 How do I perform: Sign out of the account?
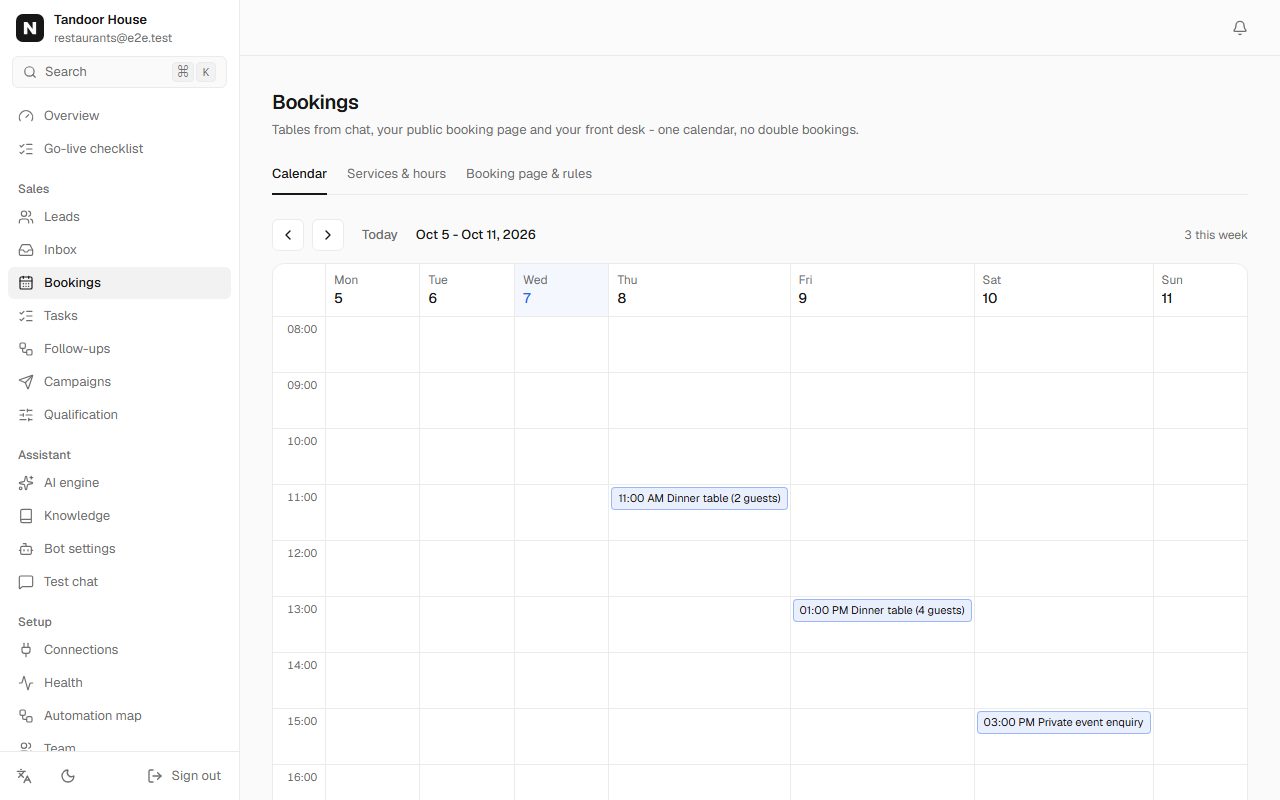click(x=185, y=776)
